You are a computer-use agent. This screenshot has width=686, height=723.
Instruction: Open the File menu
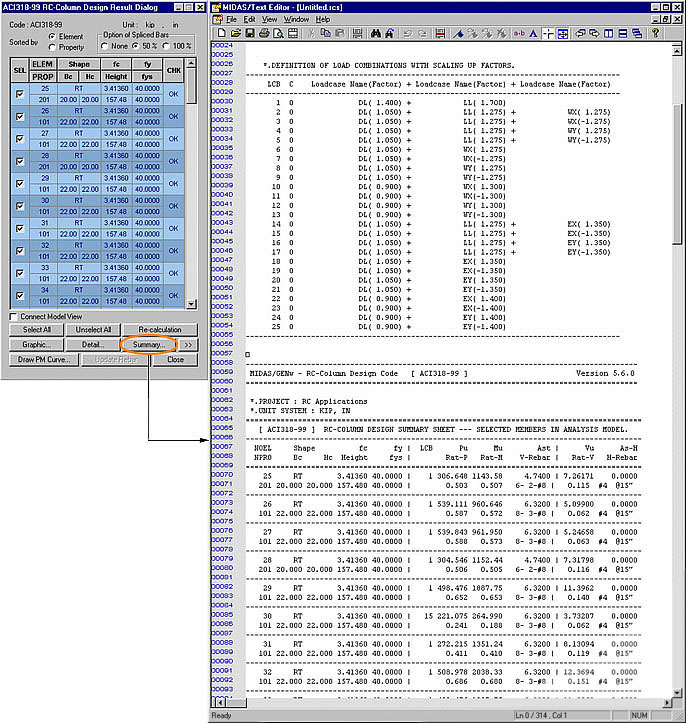coord(231,19)
